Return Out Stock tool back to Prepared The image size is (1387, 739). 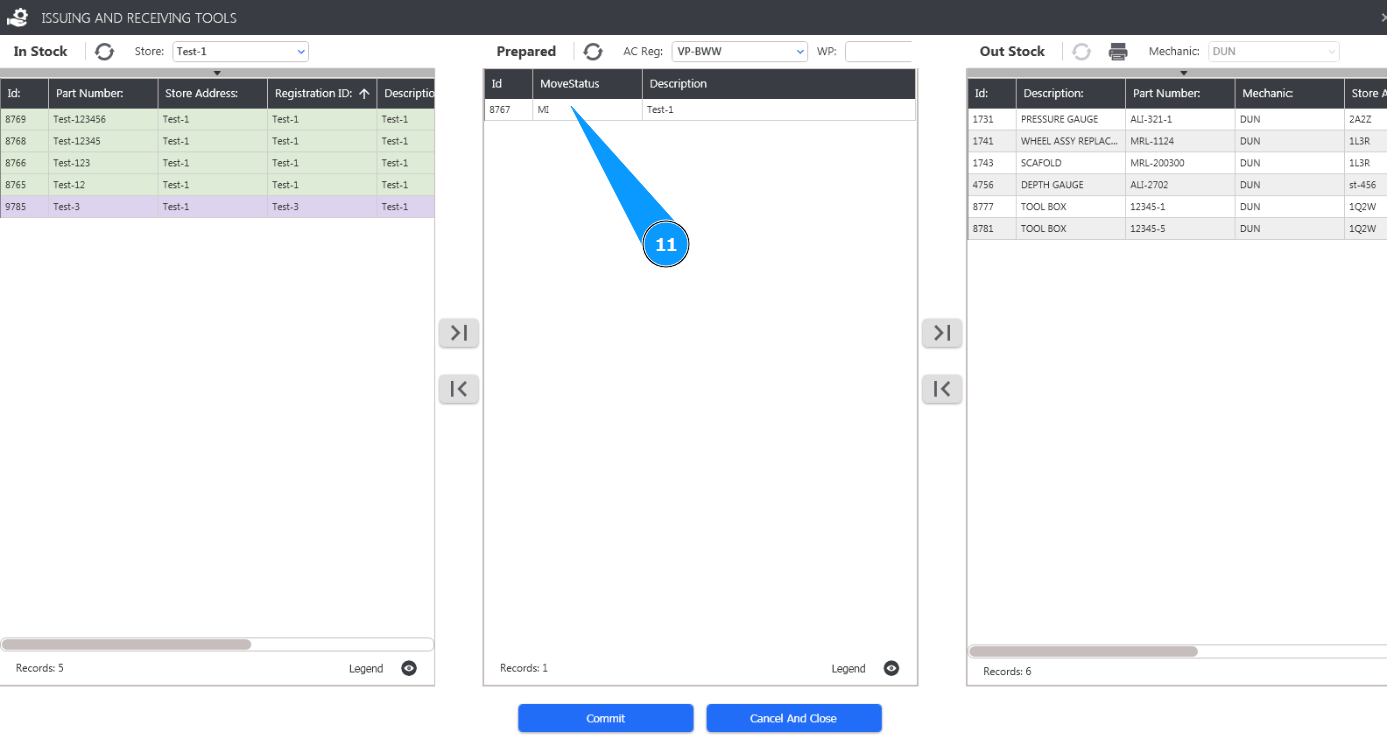pos(942,389)
